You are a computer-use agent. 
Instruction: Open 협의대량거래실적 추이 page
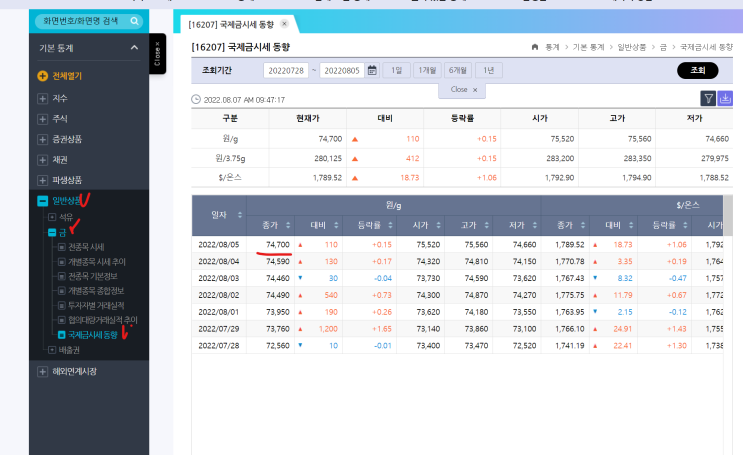[102, 320]
